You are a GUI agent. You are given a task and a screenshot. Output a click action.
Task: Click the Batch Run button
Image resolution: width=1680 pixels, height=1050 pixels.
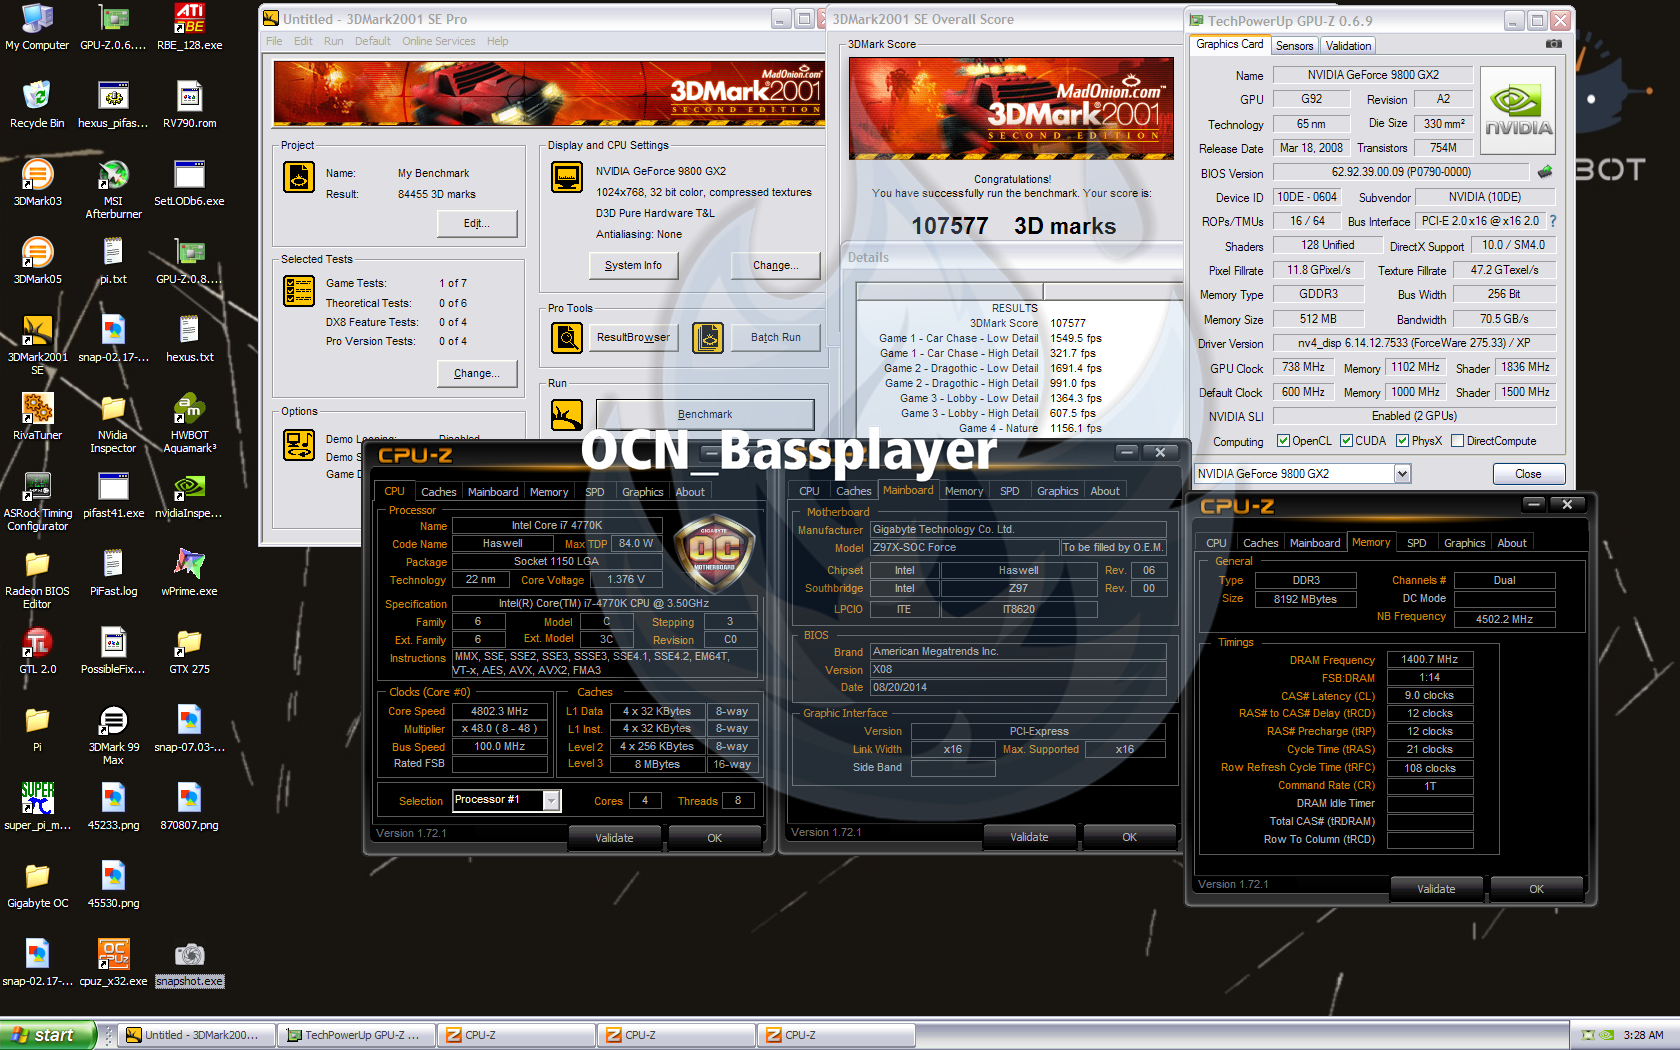click(x=775, y=338)
